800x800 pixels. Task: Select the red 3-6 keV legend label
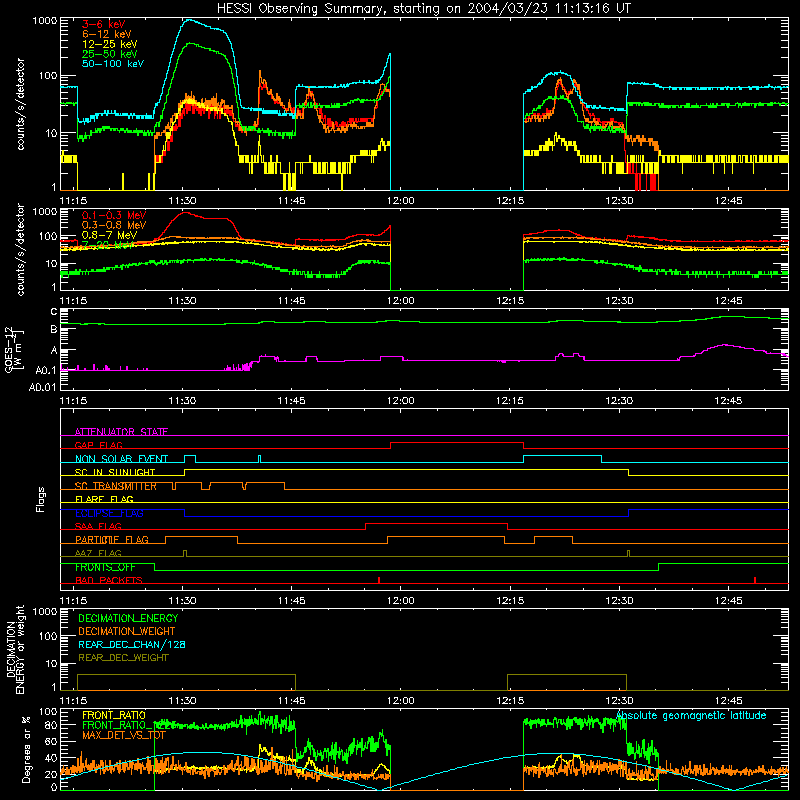click(104, 24)
